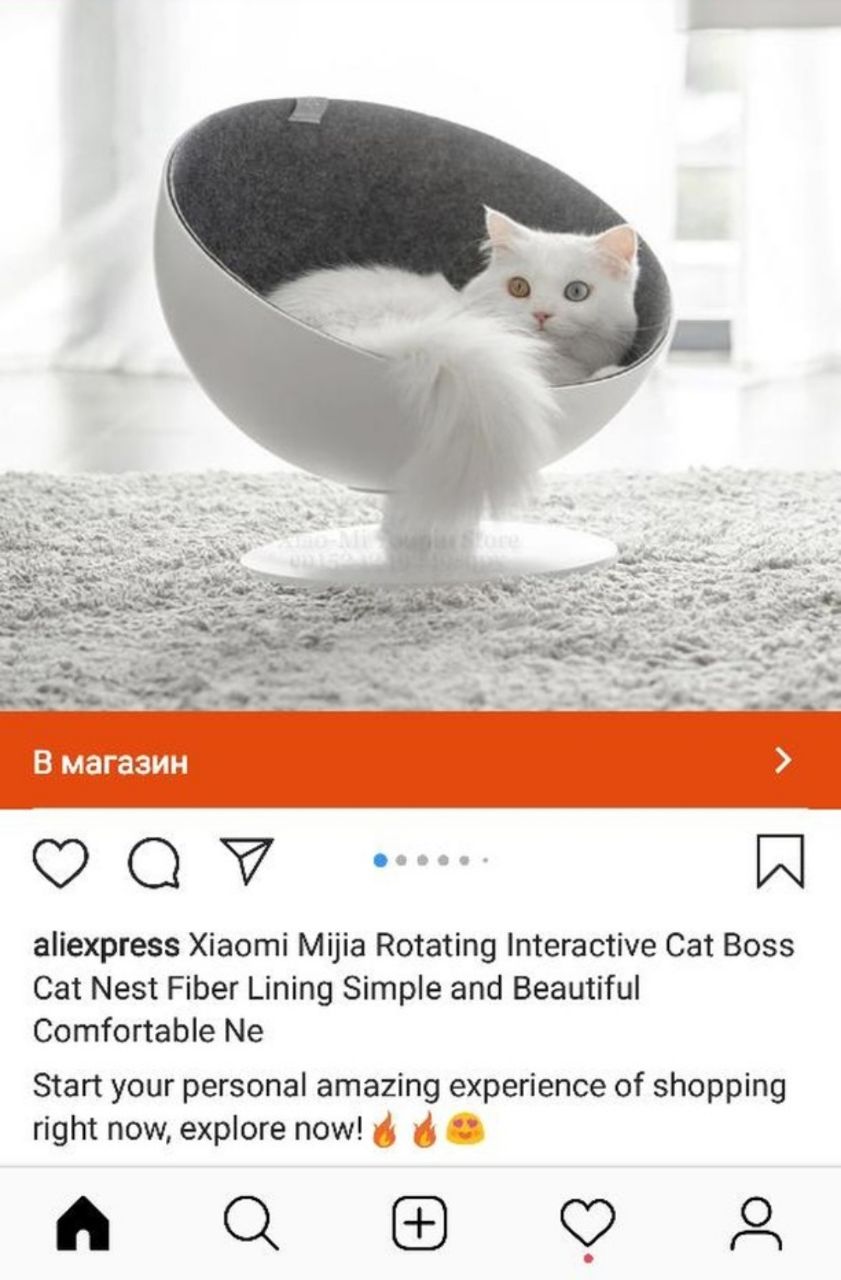Tap the 'В магазин' orange banner

click(420, 761)
